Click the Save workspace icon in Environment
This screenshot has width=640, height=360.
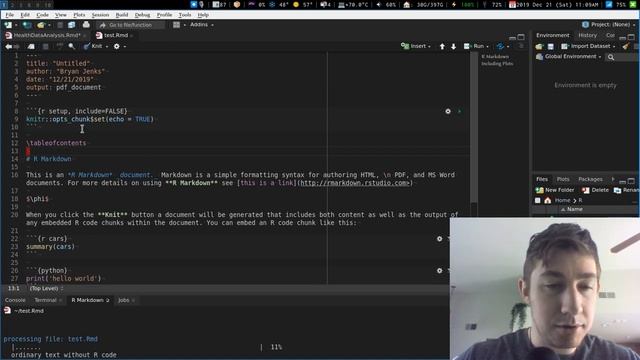[x=551, y=47]
